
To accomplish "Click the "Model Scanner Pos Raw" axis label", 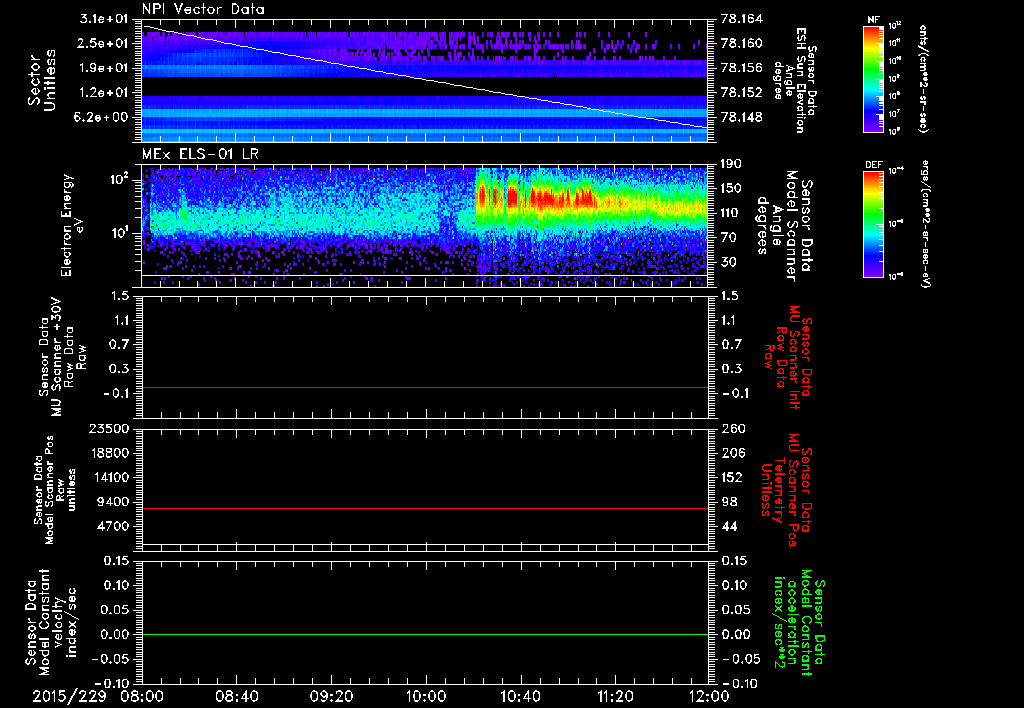I will [55, 489].
